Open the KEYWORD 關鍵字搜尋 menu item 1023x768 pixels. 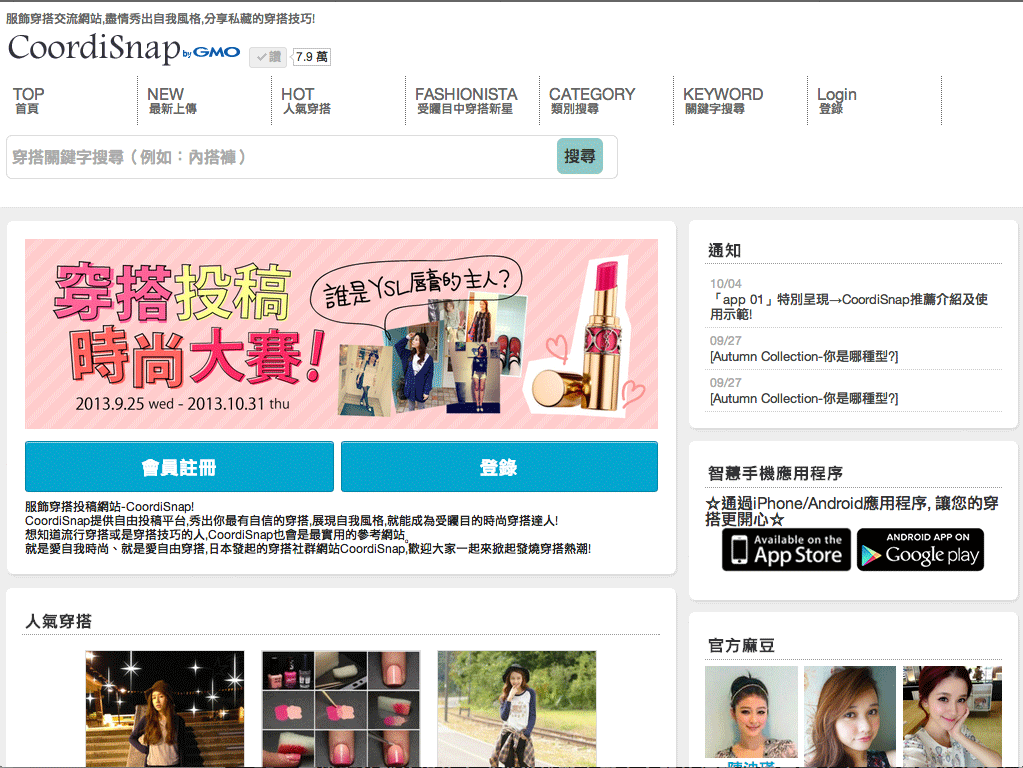(x=723, y=100)
